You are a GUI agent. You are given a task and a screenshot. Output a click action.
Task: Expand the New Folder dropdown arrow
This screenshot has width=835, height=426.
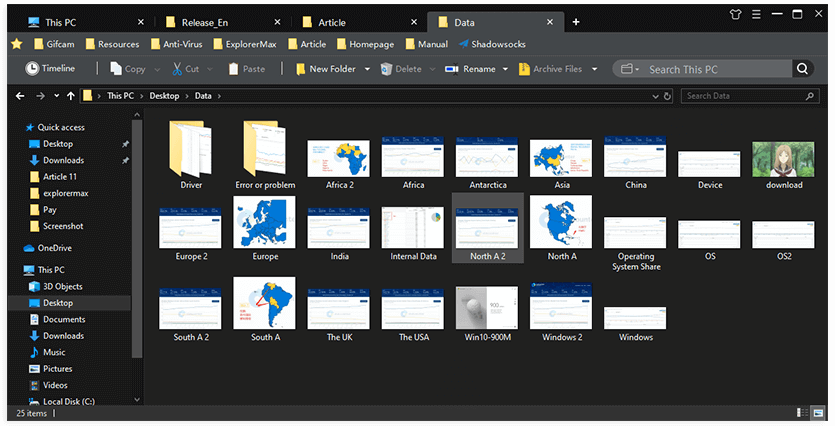[368, 69]
